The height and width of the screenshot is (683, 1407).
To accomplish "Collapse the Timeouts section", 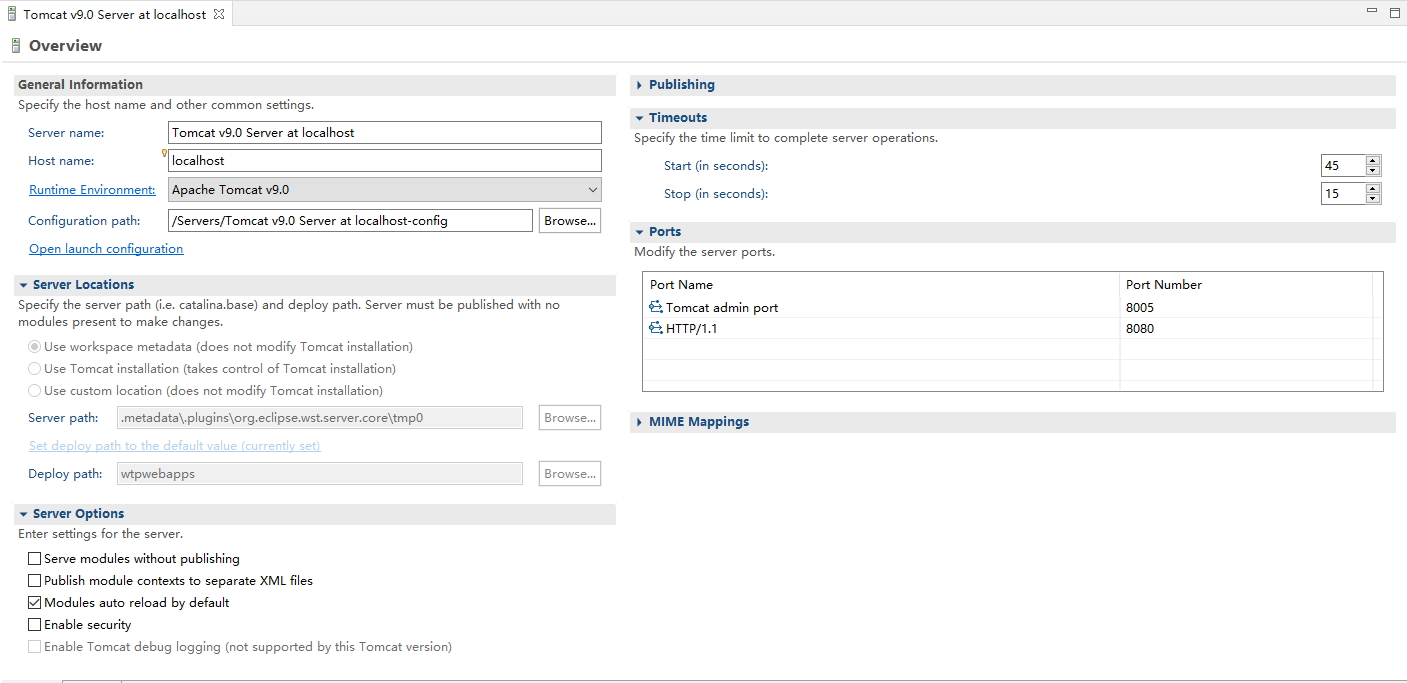I will click(x=640, y=117).
